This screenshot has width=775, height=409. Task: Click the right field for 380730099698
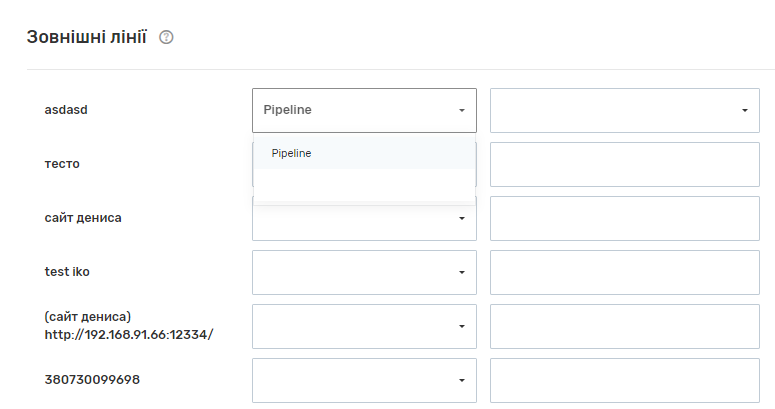[624, 380]
